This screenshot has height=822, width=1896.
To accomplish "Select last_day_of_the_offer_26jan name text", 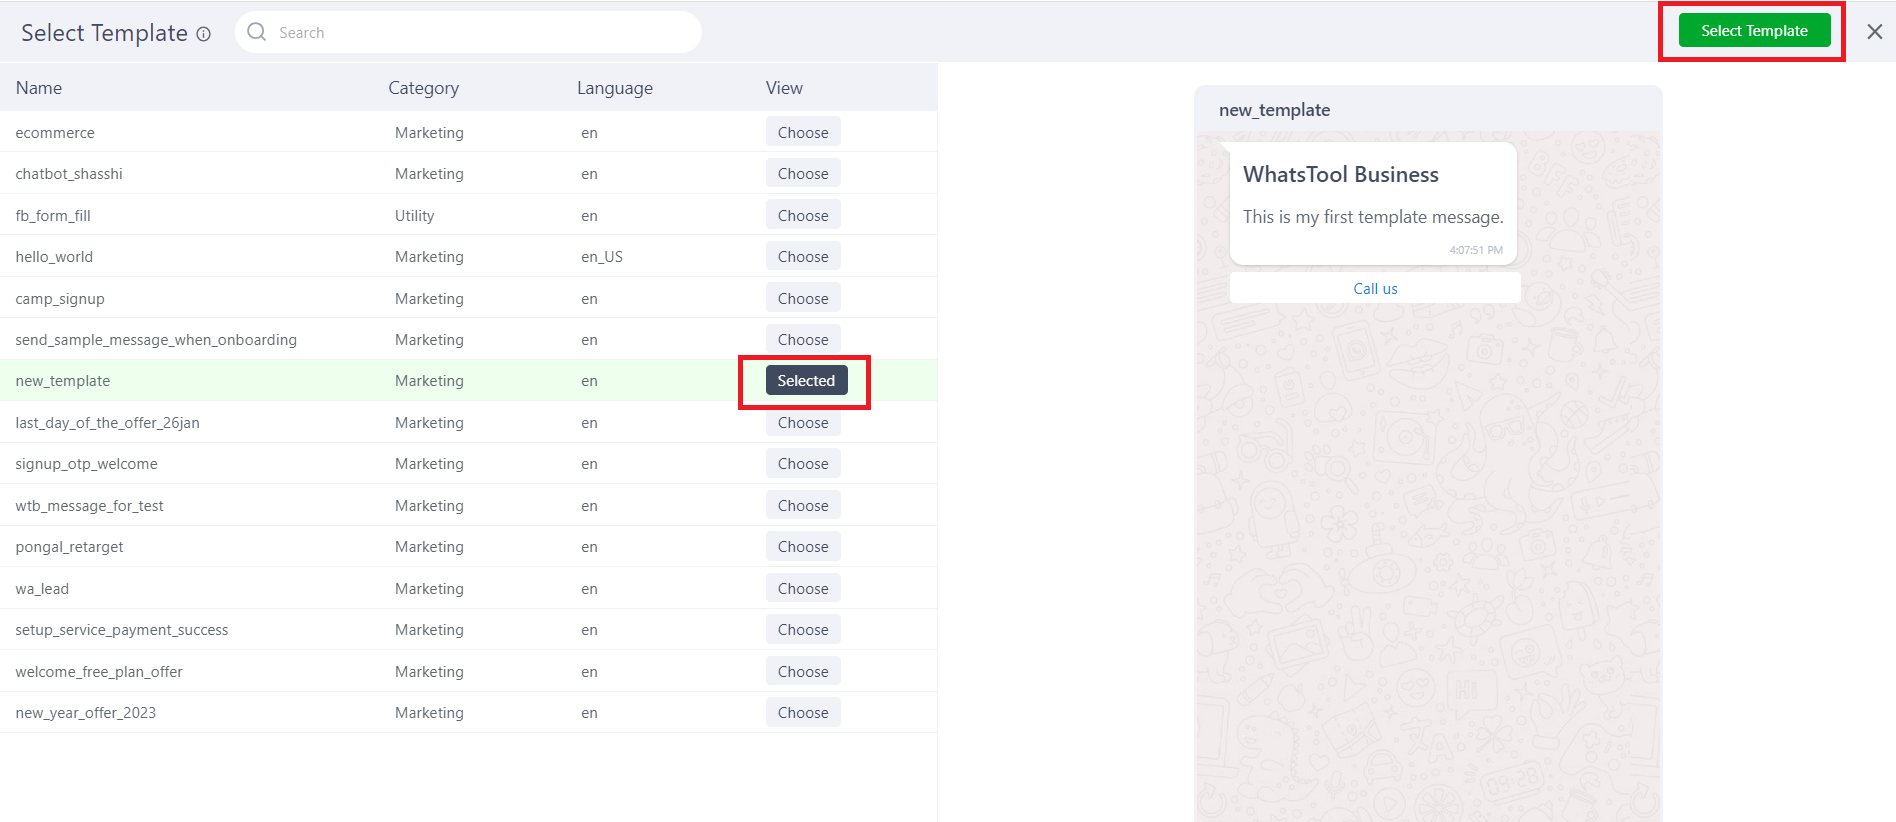I will (x=107, y=422).
